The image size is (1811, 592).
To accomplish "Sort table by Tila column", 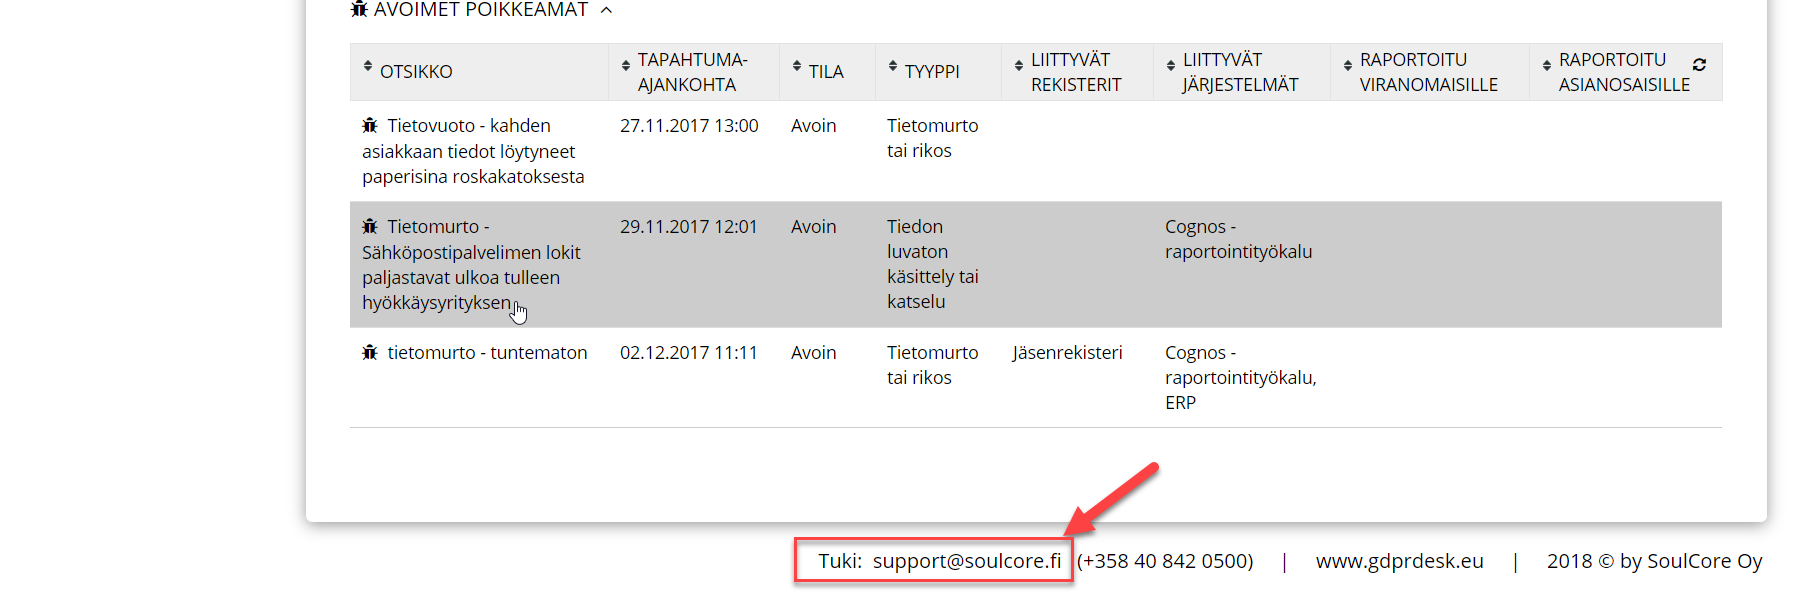I will pos(797,66).
